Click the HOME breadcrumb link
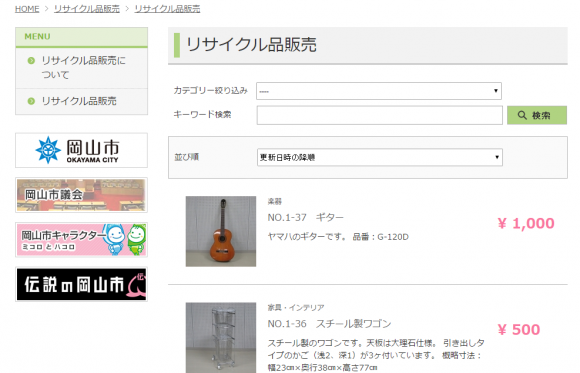 (27, 9)
